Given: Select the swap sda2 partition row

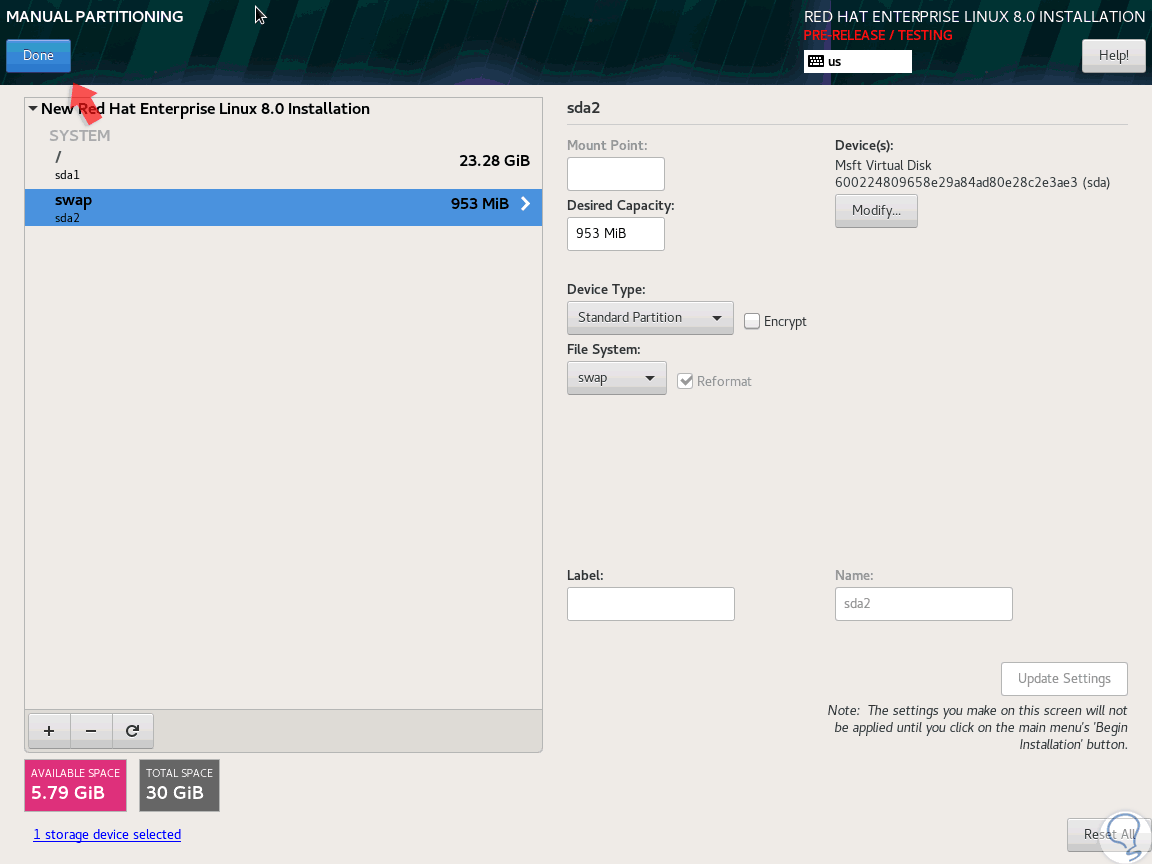Looking at the screenshot, I should pos(284,207).
